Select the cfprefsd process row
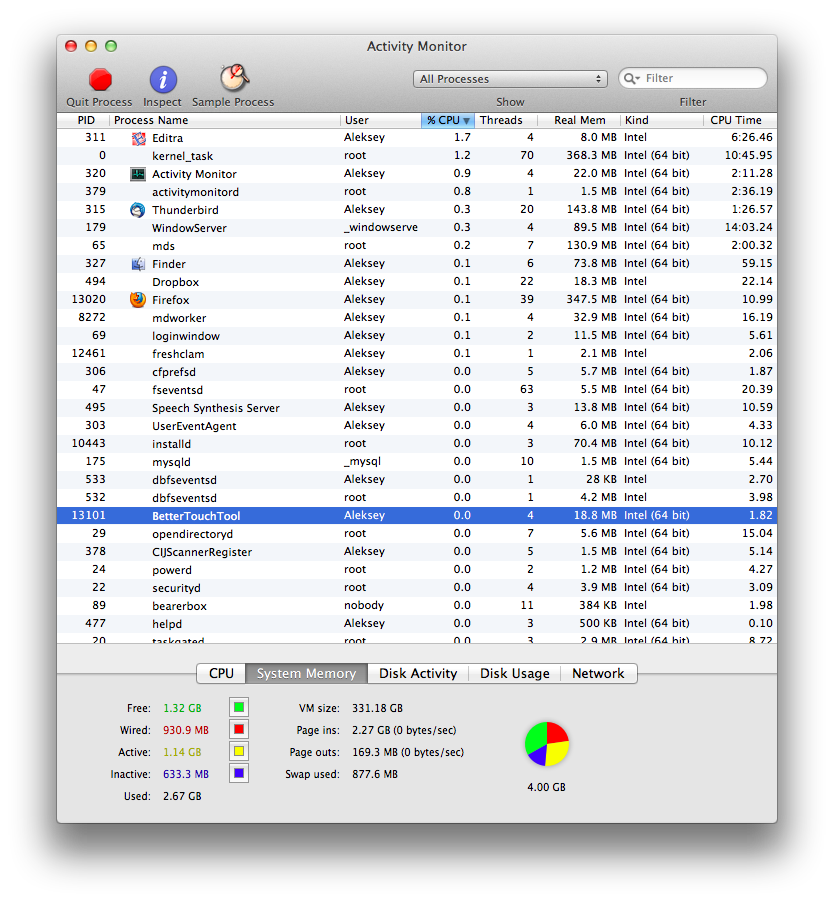Viewport: 834px width, 902px height. [x=417, y=372]
